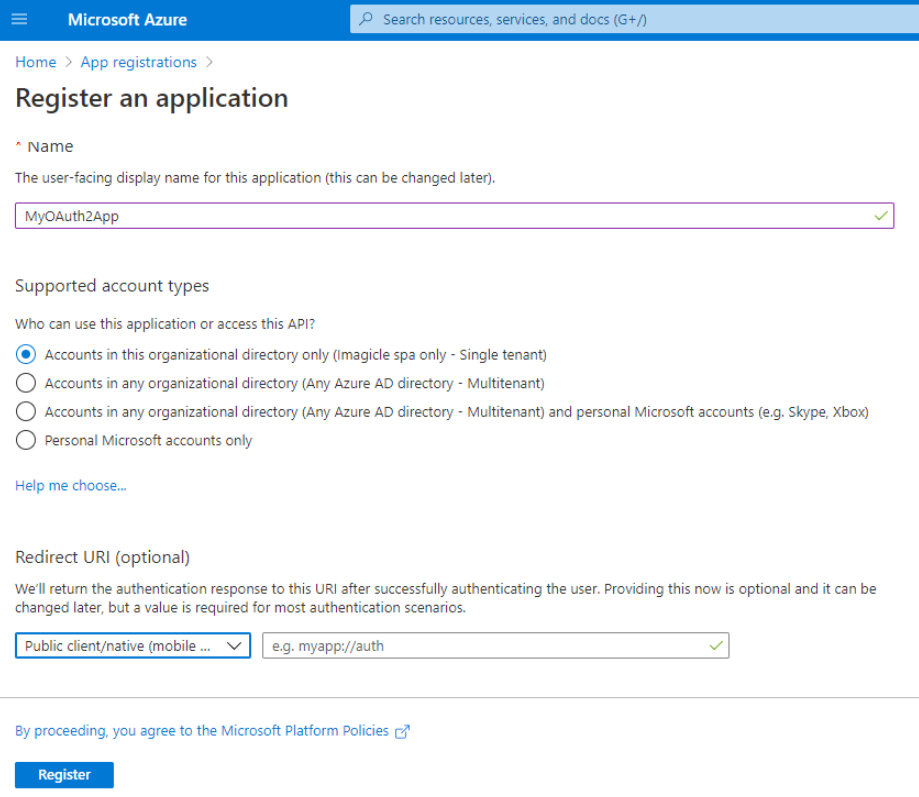The width and height of the screenshot is (919, 797).
Task: Click the search magnifier icon
Action: 367,19
